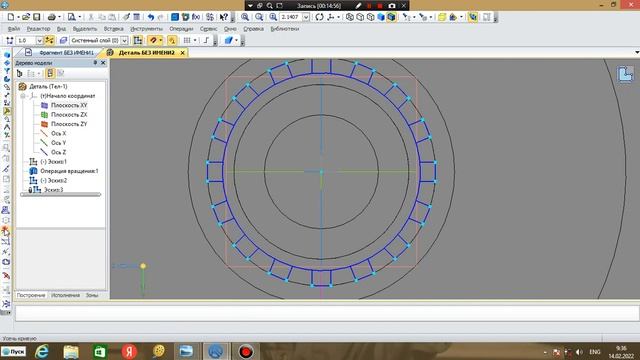Open a file with the Open icon
Viewport: 640px width, 360px height.
[x=26, y=17]
